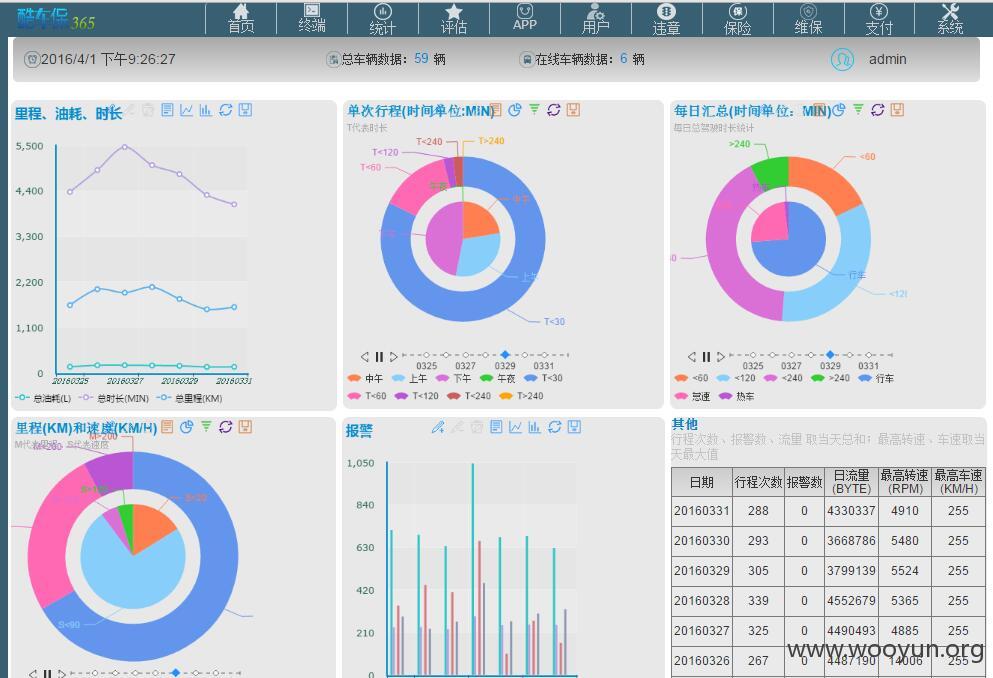Open the 违章 violations nav item
This screenshot has height=678, width=993.
point(666,18)
